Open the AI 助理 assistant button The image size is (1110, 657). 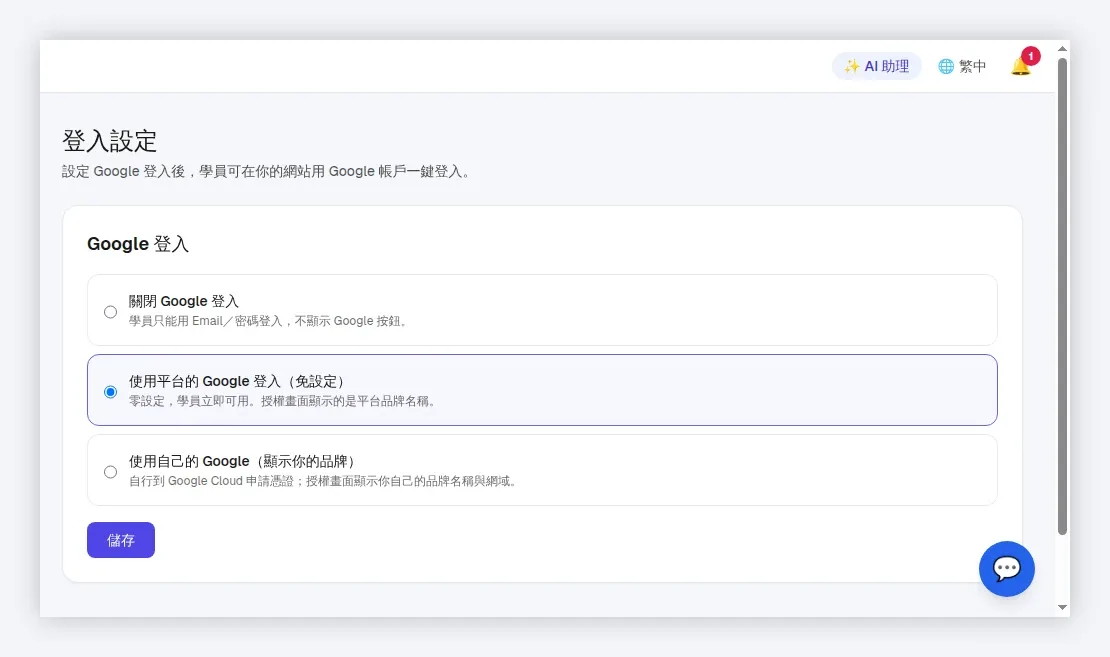[876, 66]
